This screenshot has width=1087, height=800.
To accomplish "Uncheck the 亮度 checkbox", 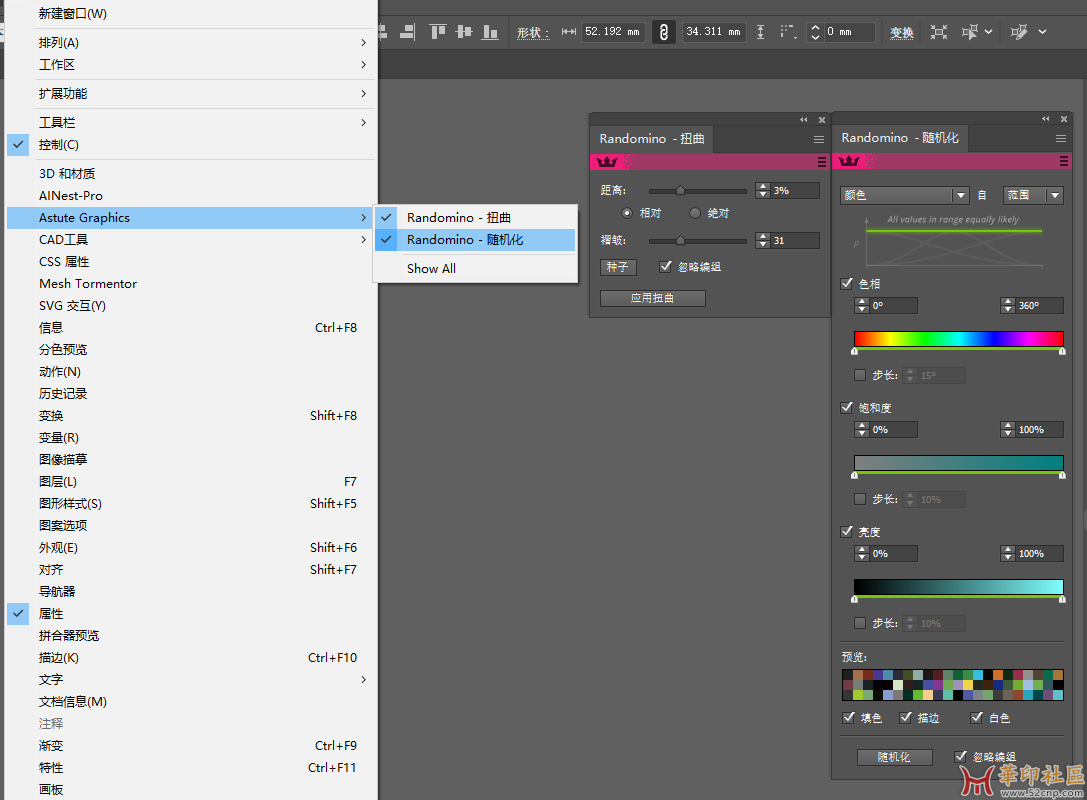I will pyautogui.click(x=846, y=531).
